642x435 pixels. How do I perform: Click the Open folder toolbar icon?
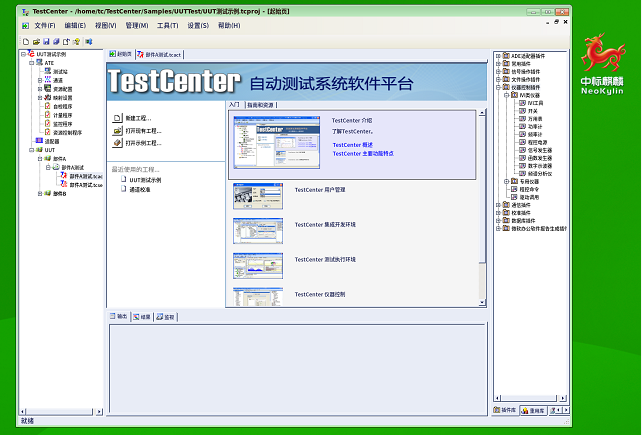click(x=35, y=41)
